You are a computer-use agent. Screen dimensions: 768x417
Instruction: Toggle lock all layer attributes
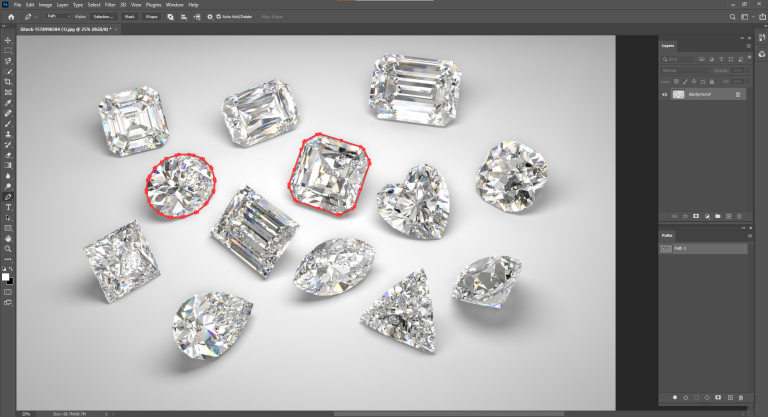[x=713, y=82]
